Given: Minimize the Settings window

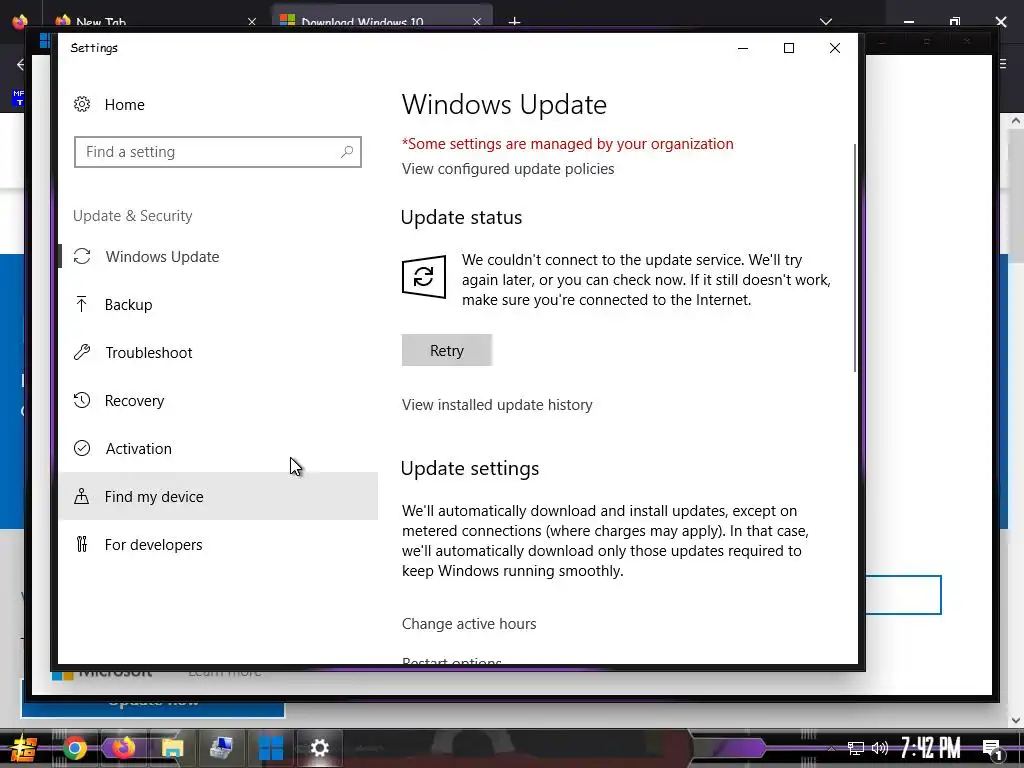Looking at the screenshot, I should coord(743,48).
